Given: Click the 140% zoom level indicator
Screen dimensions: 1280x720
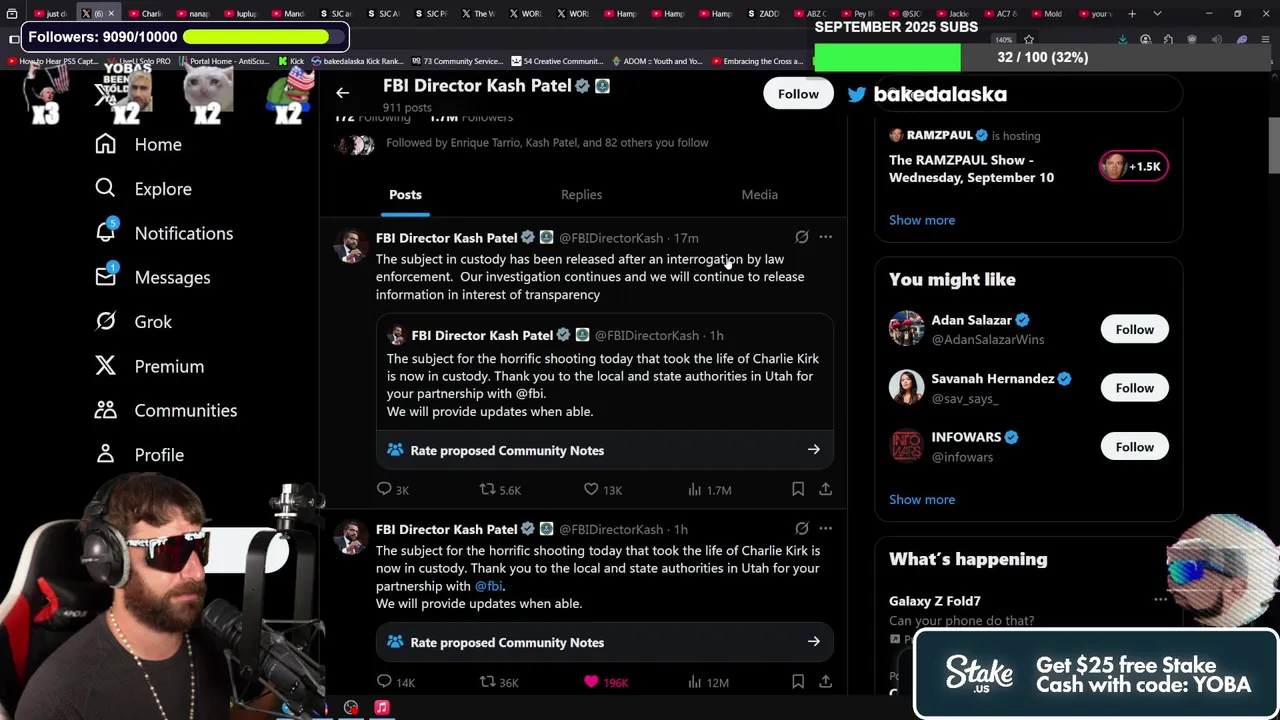Looking at the screenshot, I should tap(1003, 40).
